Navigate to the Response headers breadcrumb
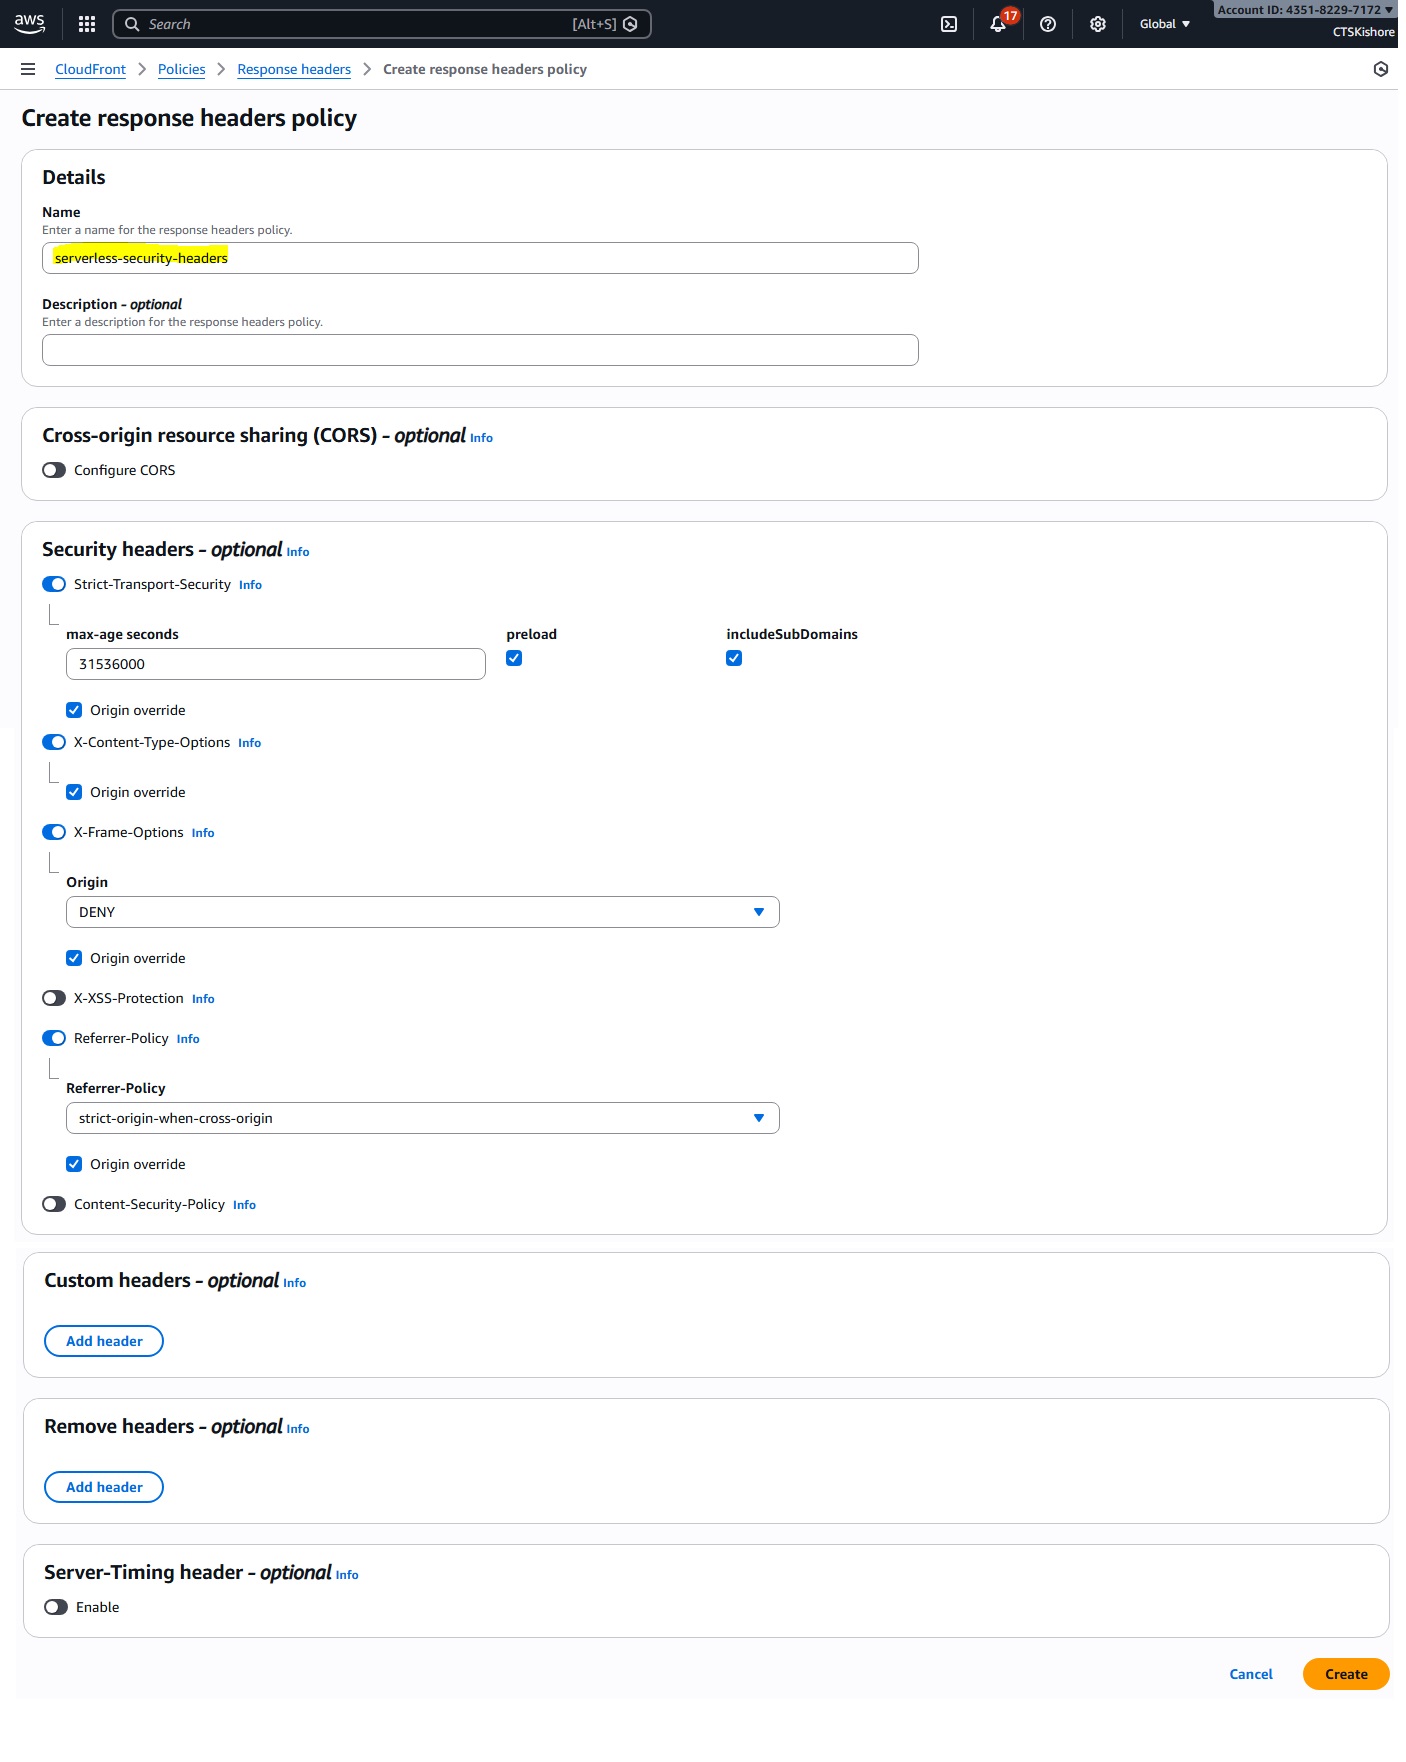Screen dimensions: 1406x1762 (x=294, y=69)
